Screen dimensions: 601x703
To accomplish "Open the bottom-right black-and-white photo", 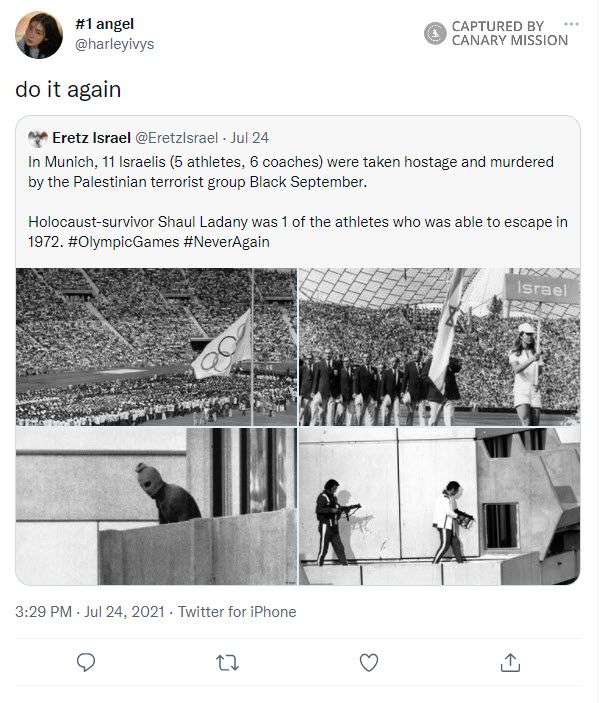I will click(439, 506).
